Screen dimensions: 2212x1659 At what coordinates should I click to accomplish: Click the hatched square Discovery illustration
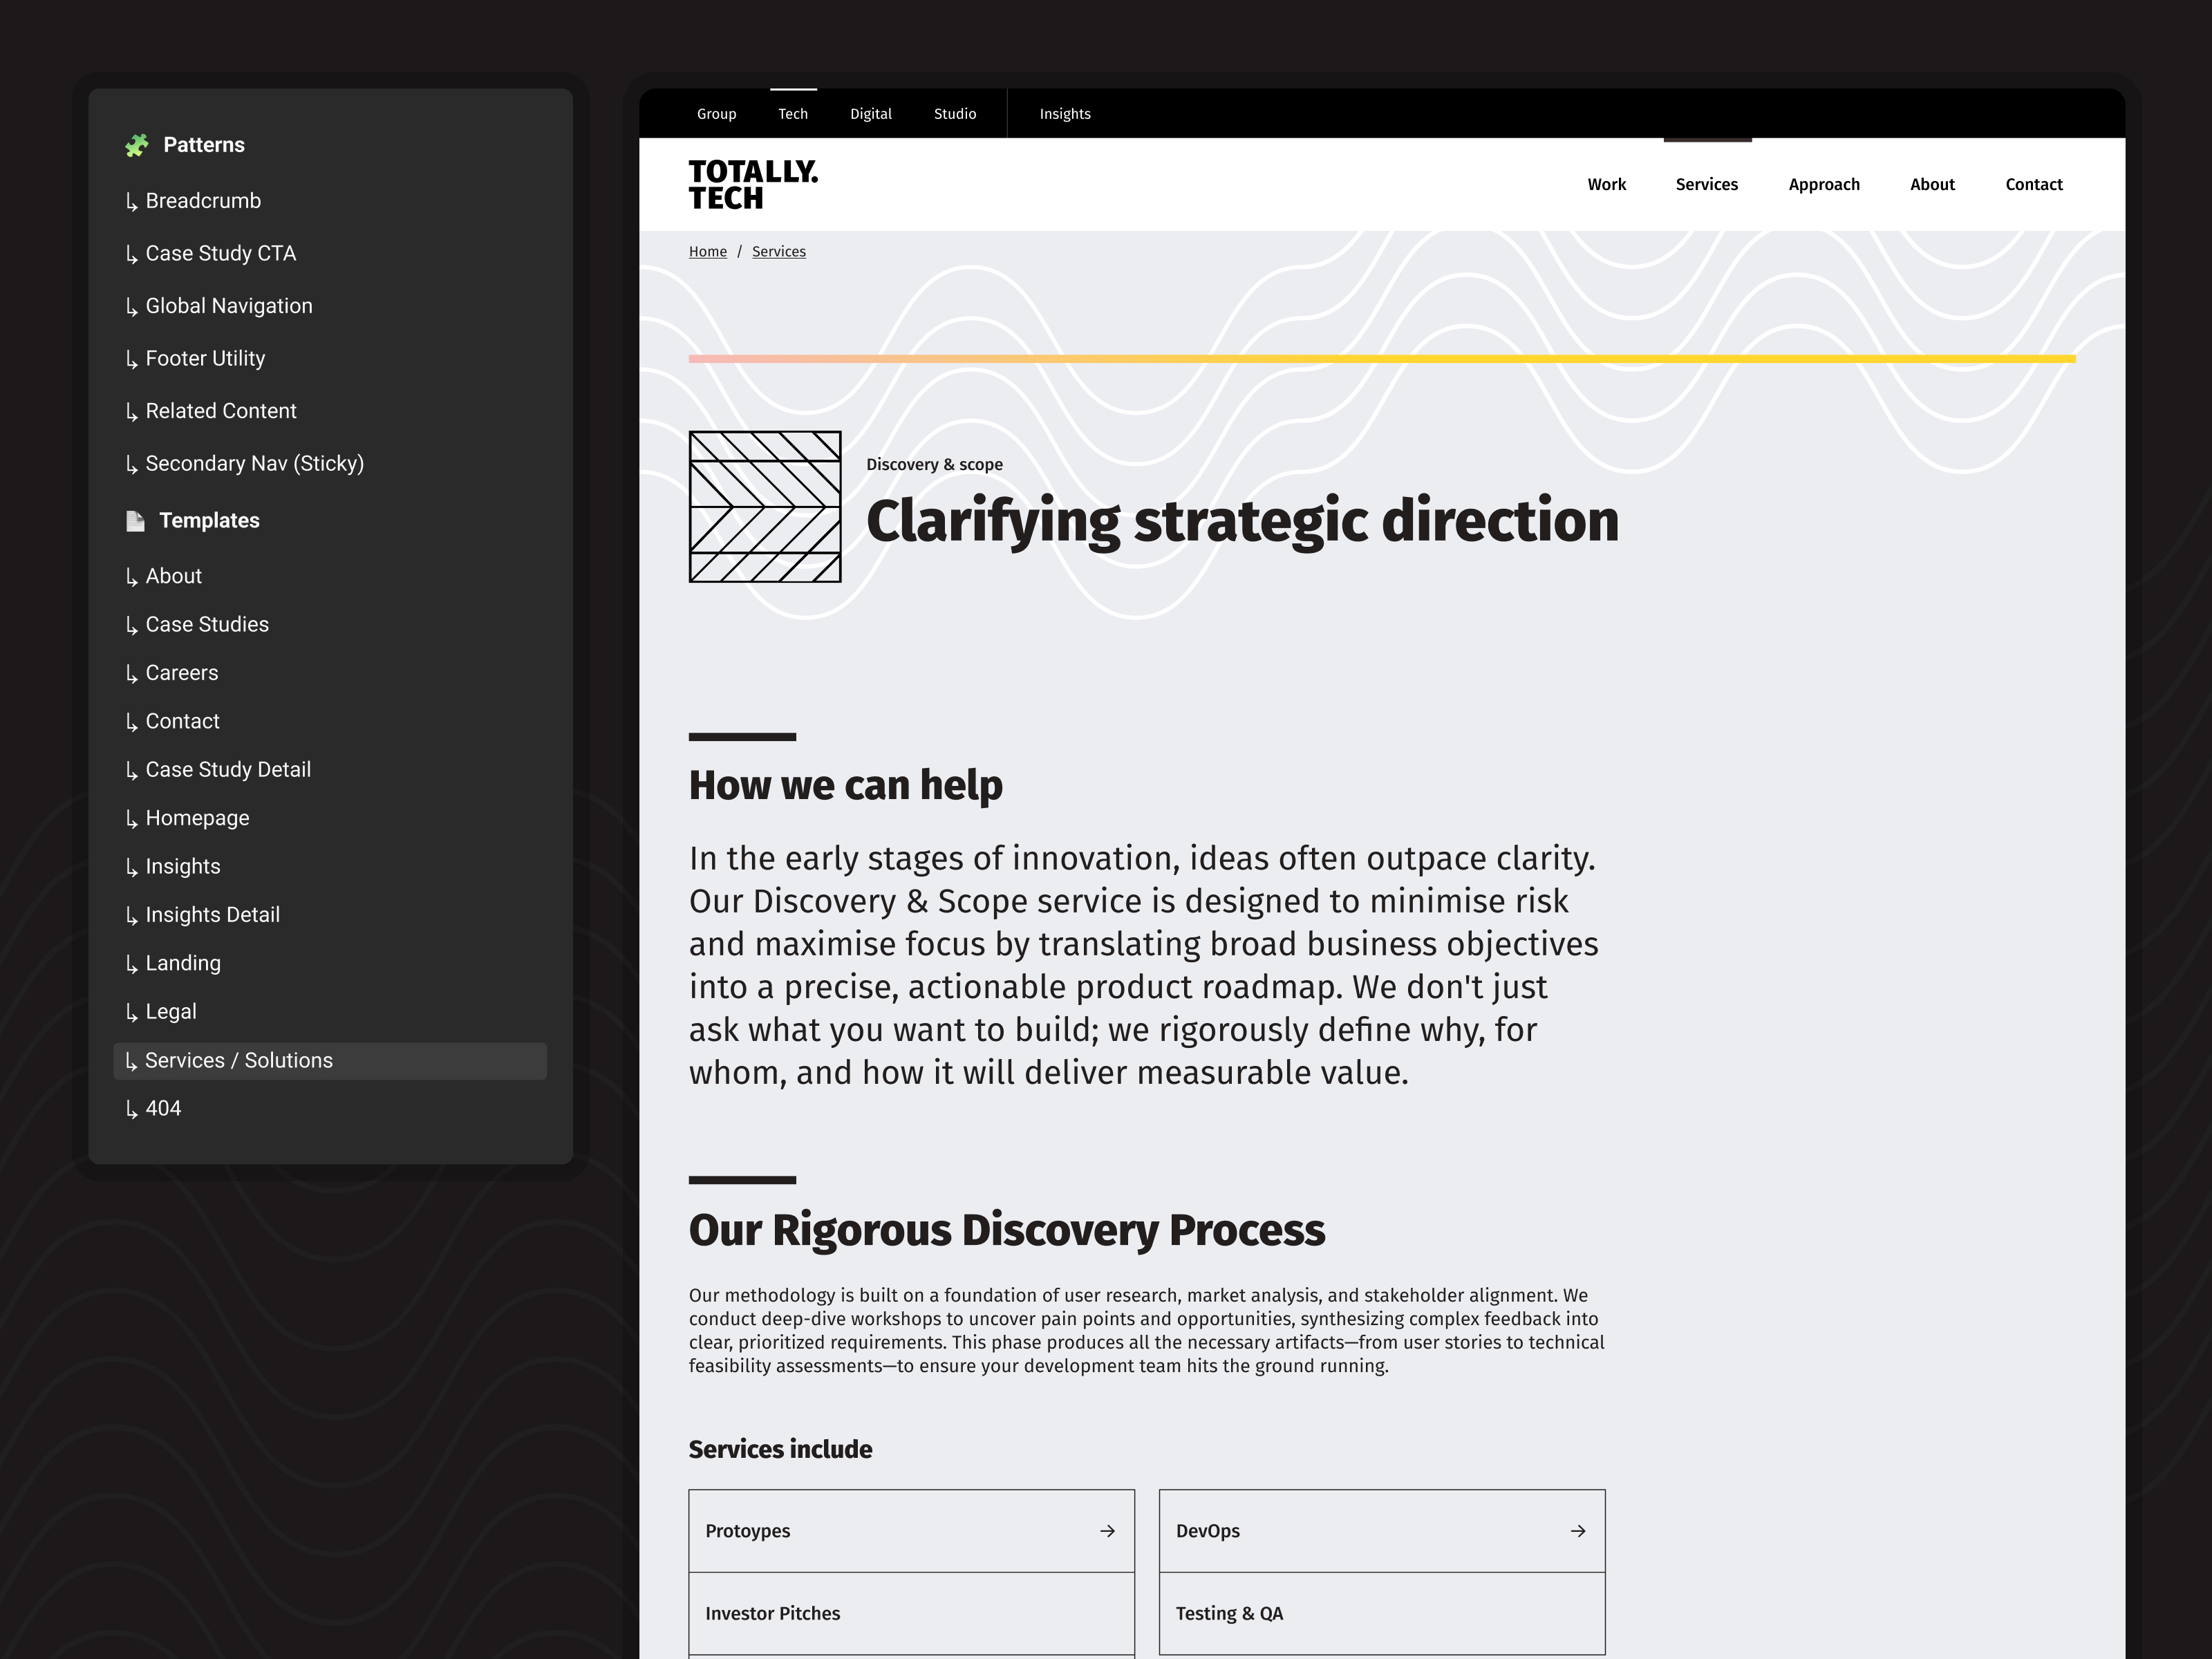[x=765, y=507]
